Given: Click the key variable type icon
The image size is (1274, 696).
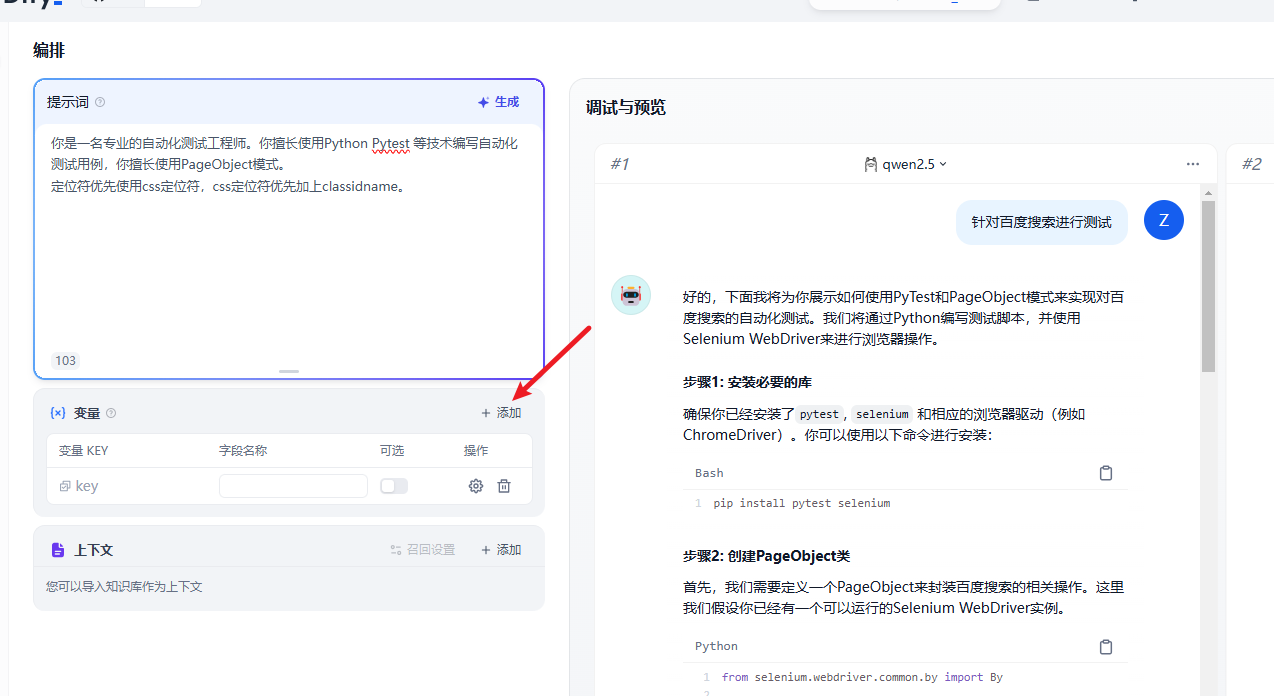Looking at the screenshot, I should click(x=65, y=486).
